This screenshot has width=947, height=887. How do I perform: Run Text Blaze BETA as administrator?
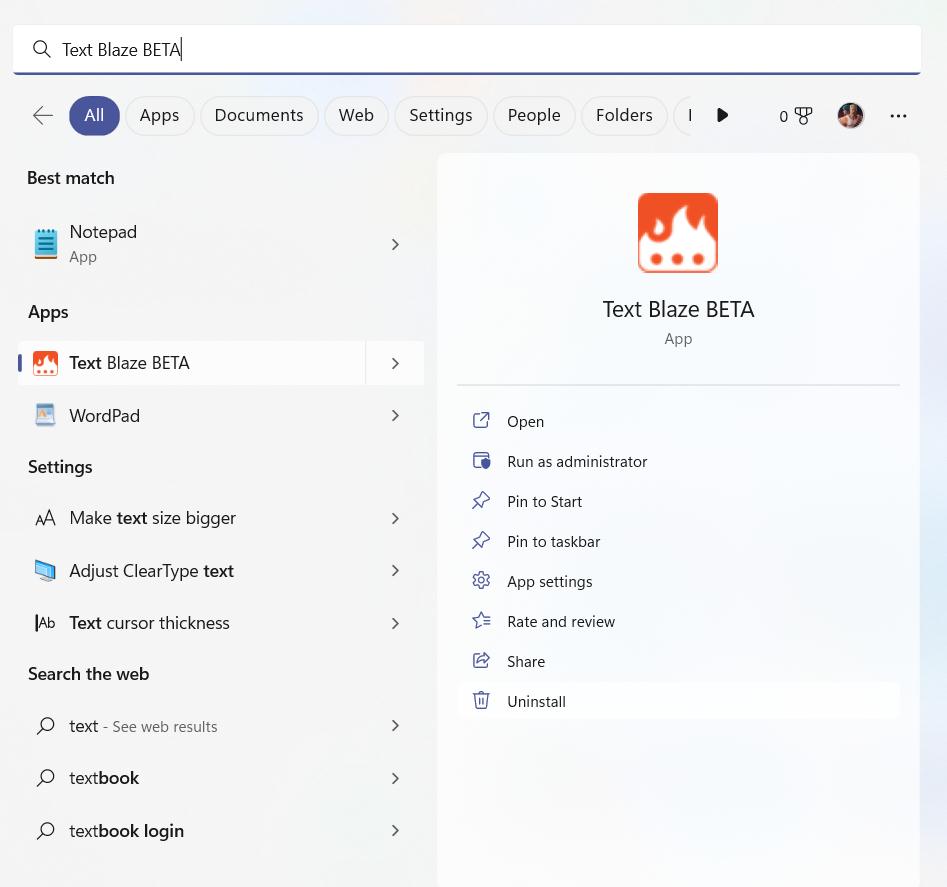[678, 461]
